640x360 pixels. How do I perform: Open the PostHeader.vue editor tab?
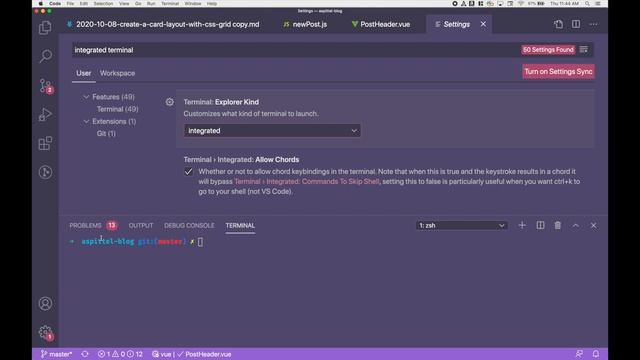point(381,24)
